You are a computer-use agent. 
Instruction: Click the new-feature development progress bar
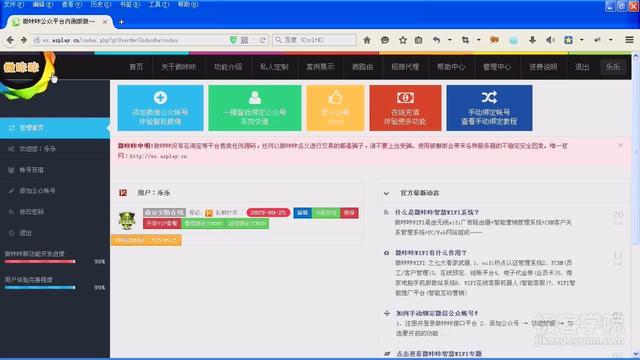(x=40, y=261)
